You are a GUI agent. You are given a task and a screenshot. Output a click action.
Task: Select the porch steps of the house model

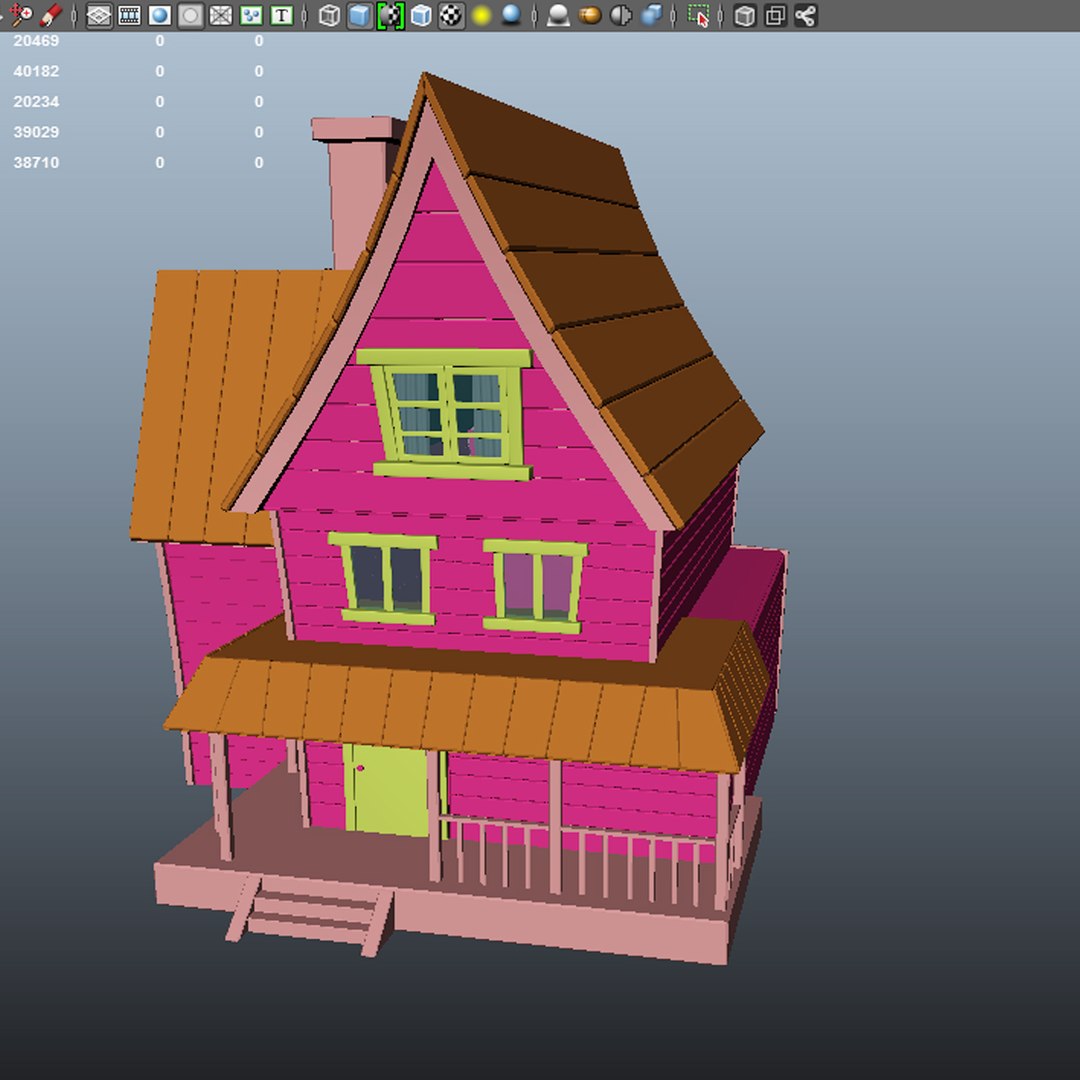click(x=310, y=915)
